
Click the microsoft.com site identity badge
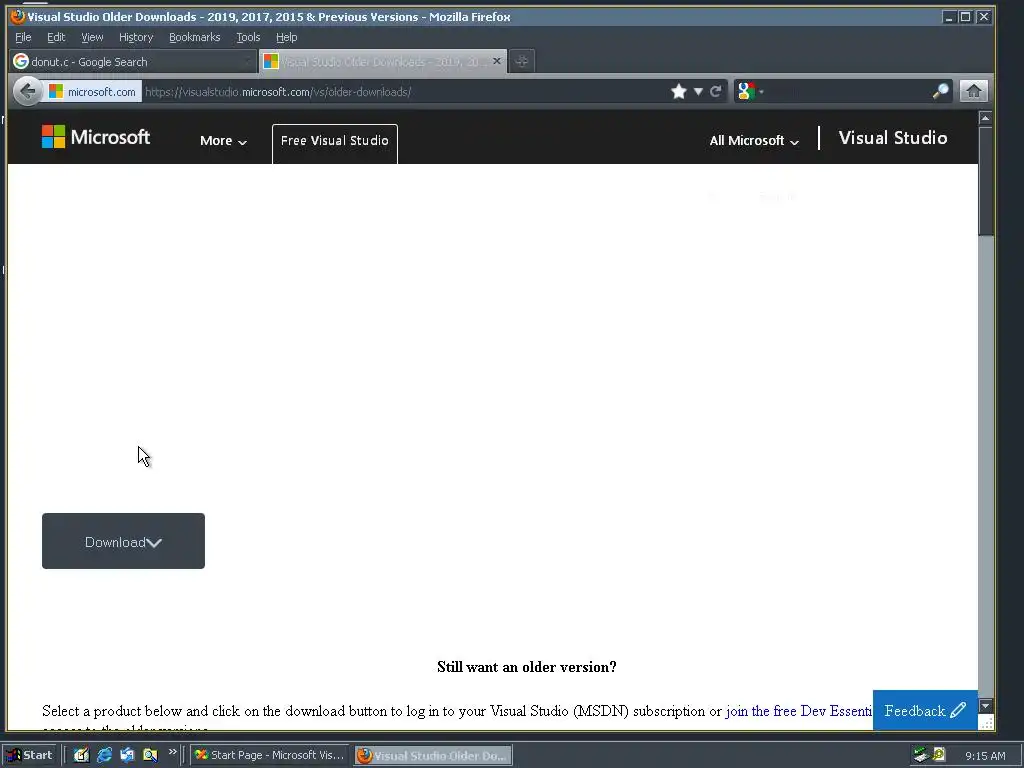tap(93, 91)
